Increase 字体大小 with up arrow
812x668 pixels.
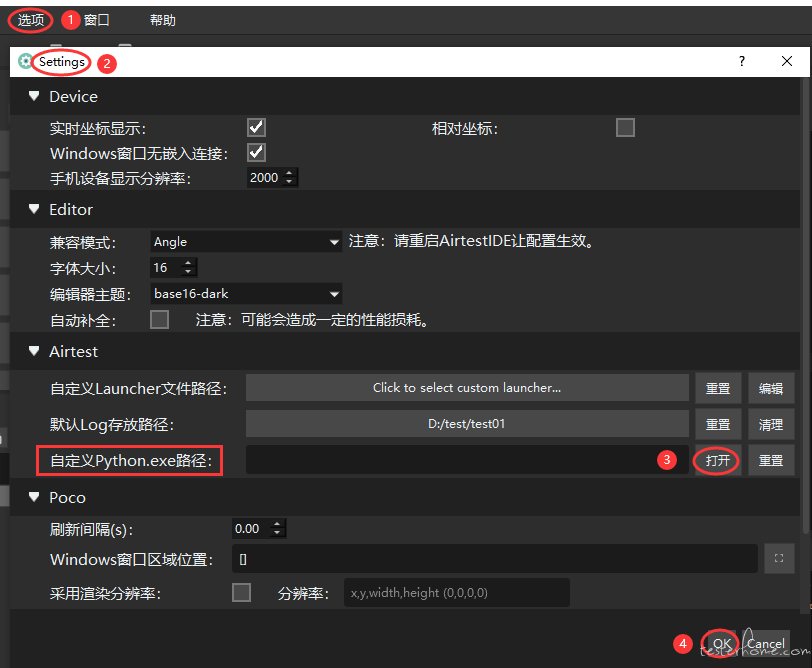point(188,263)
